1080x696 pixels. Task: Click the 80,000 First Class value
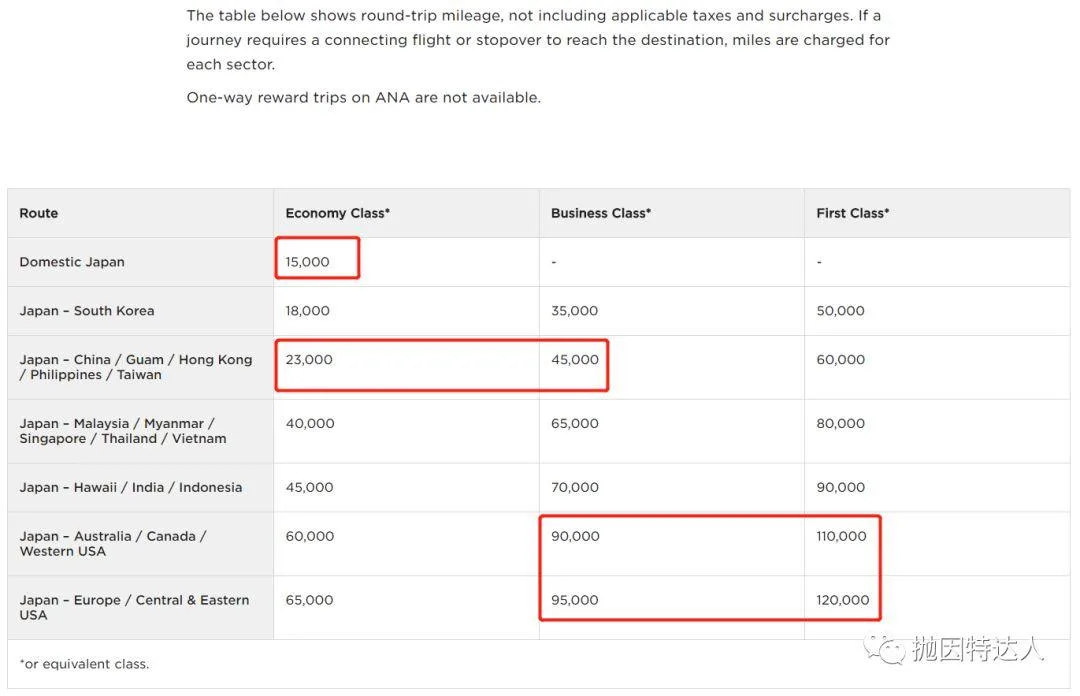(x=840, y=424)
